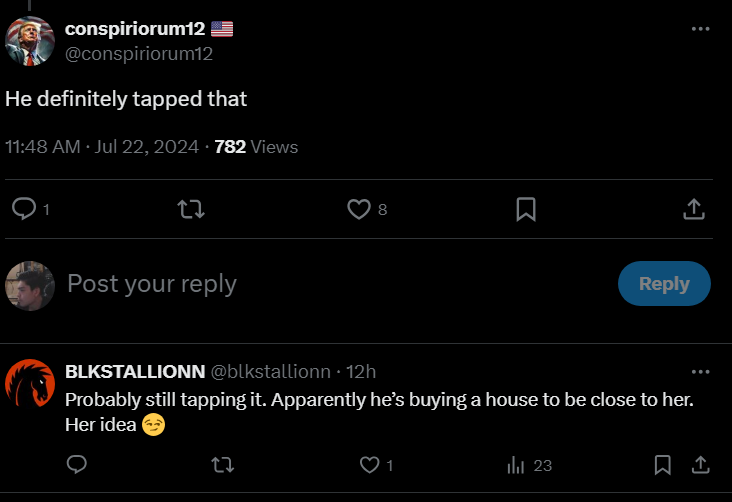The image size is (732, 502).
Task: Open more options for BLKSTALLIONN reply
Action: tap(700, 372)
